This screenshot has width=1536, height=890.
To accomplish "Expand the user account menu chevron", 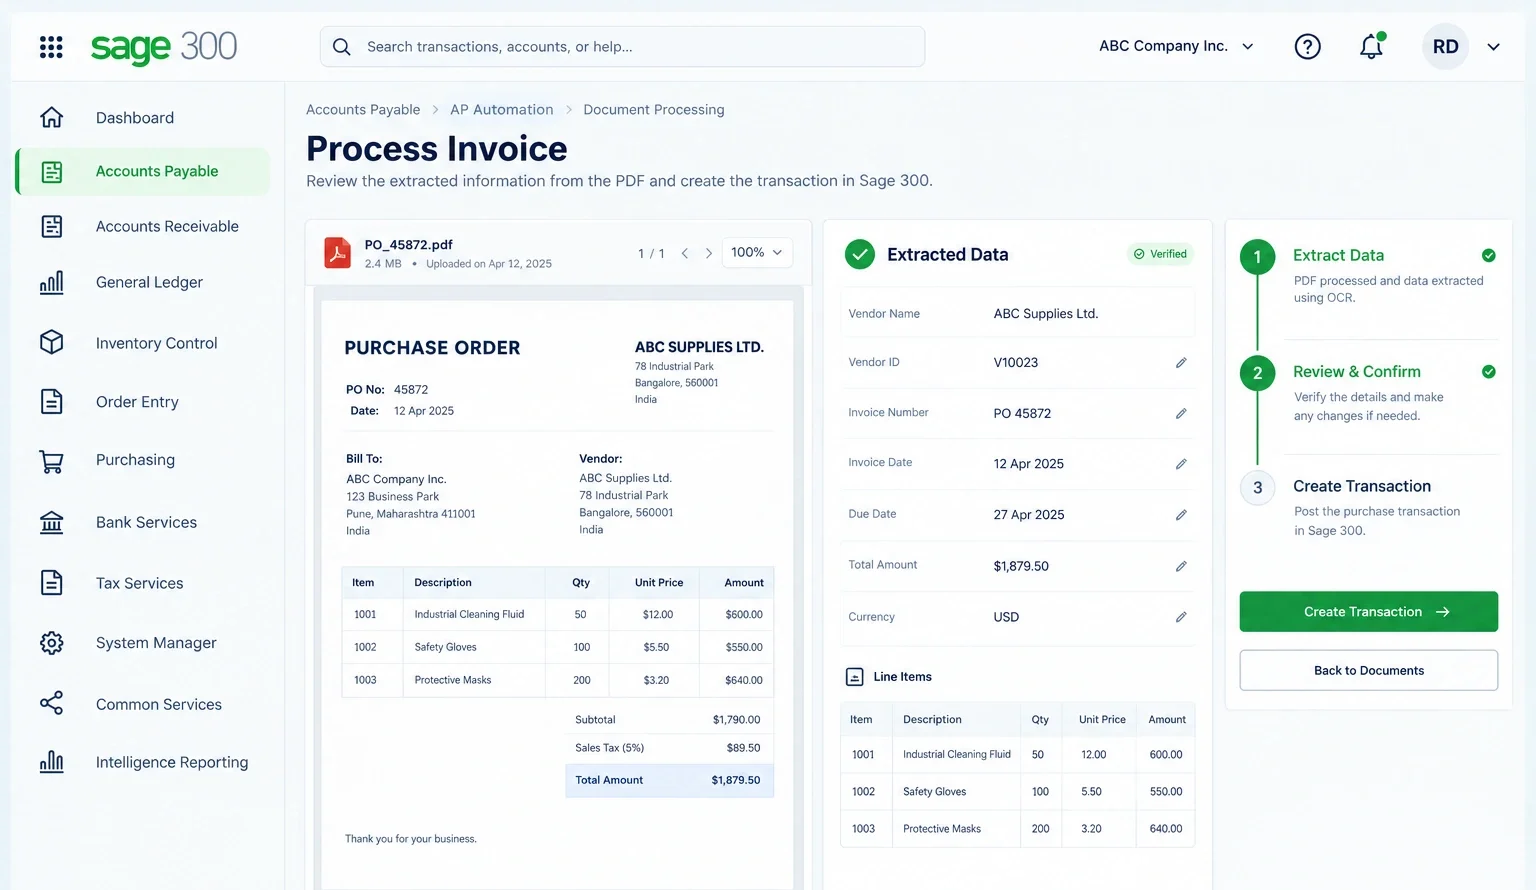I will click(x=1493, y=47).
